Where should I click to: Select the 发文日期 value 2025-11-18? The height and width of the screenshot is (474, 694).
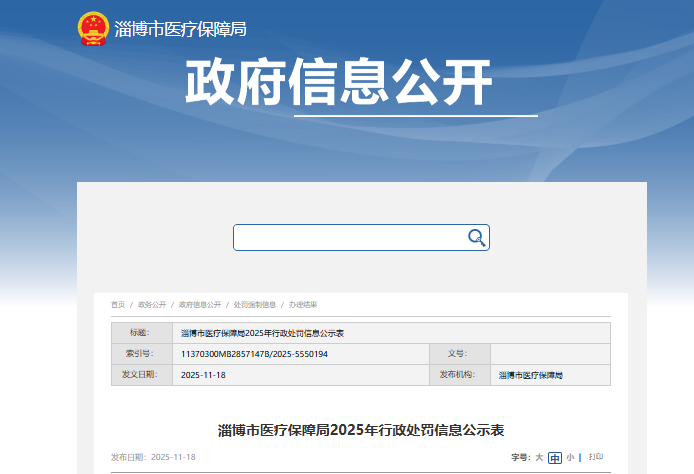pos(203,375)
